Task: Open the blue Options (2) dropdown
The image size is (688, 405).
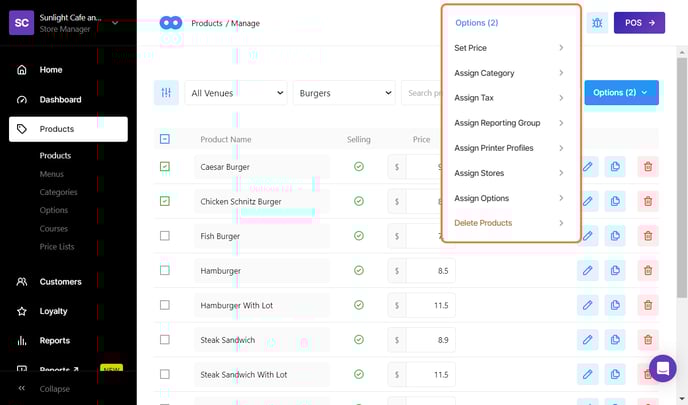Action: coord(621,93)
